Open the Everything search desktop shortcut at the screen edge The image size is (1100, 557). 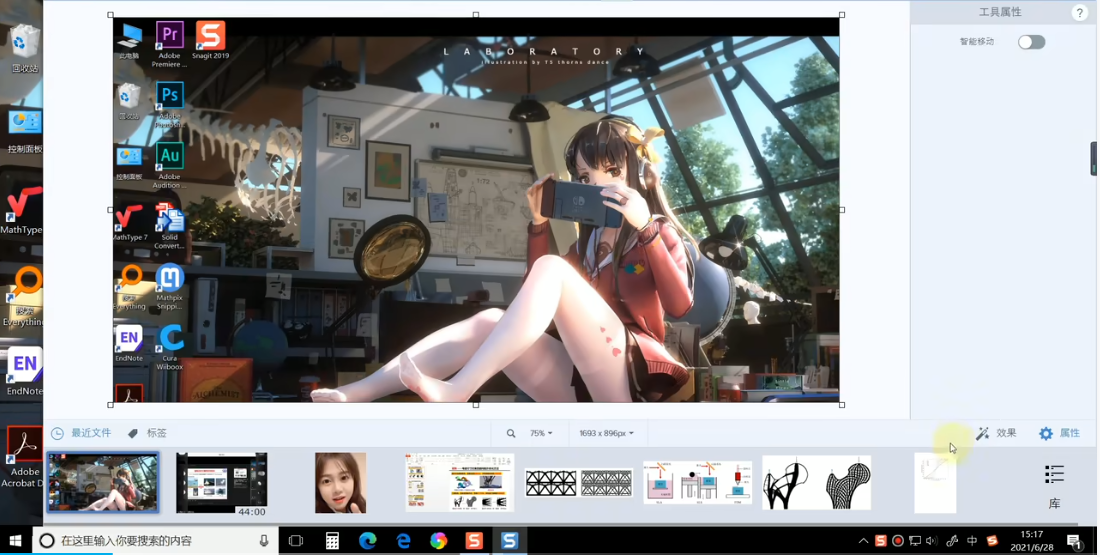(x=22, y=297)
